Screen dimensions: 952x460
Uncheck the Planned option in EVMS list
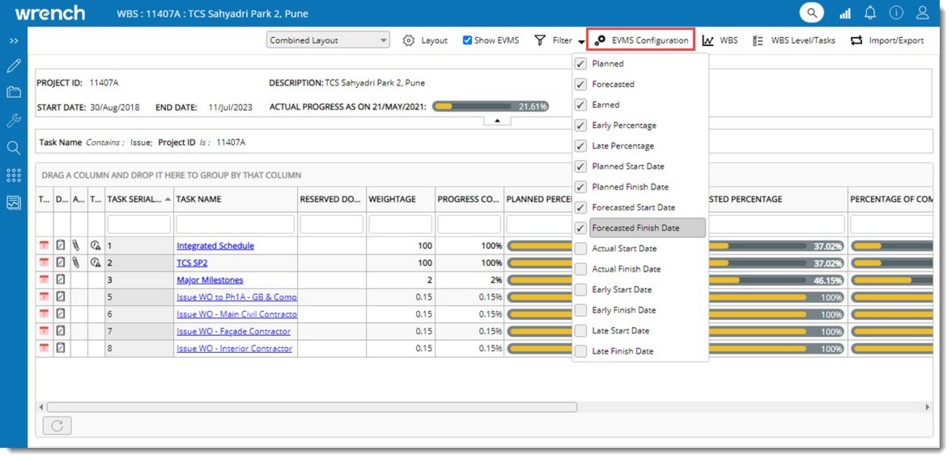pyautogui.click(x=581, y=64)
